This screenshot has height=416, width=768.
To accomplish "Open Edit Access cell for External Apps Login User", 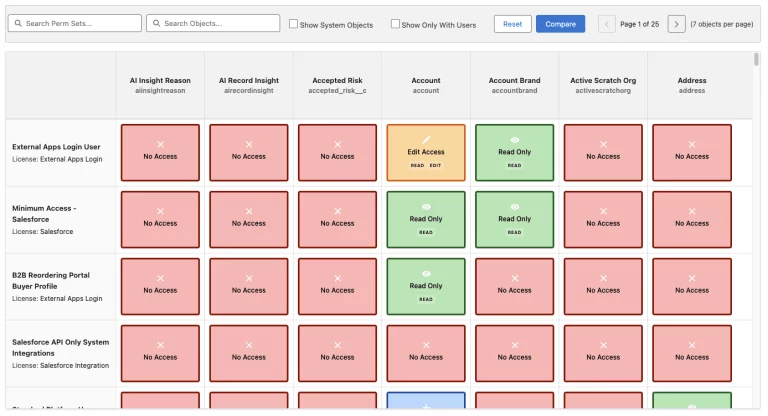I will point(426,152).
